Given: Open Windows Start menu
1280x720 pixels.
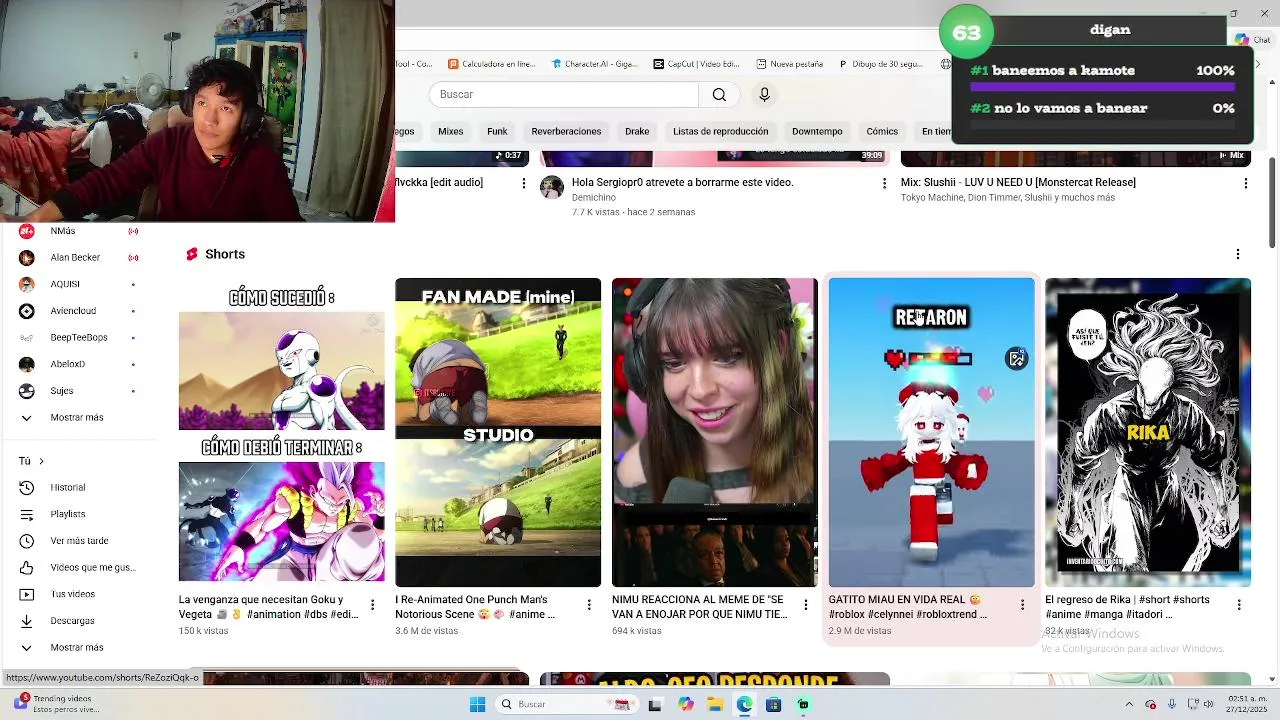Looking at the screenshot, I should pos(477,704).
